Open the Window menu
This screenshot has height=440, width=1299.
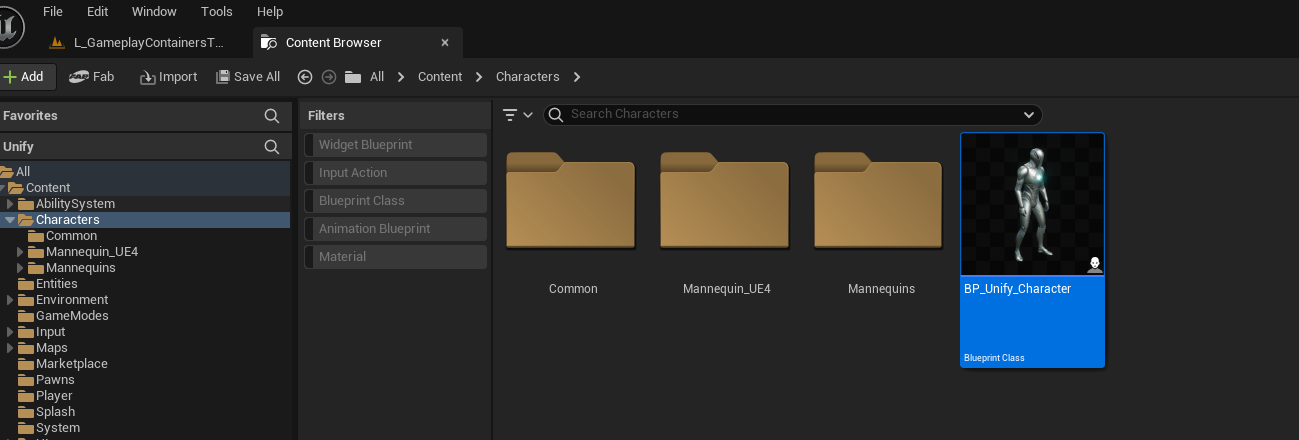click(x=154, y=12)
